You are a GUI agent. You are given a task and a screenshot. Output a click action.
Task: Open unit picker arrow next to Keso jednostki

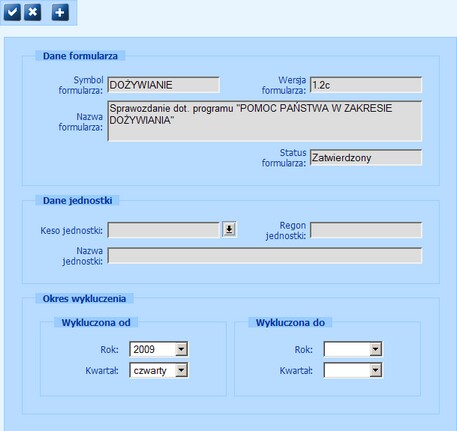(229, 229)
